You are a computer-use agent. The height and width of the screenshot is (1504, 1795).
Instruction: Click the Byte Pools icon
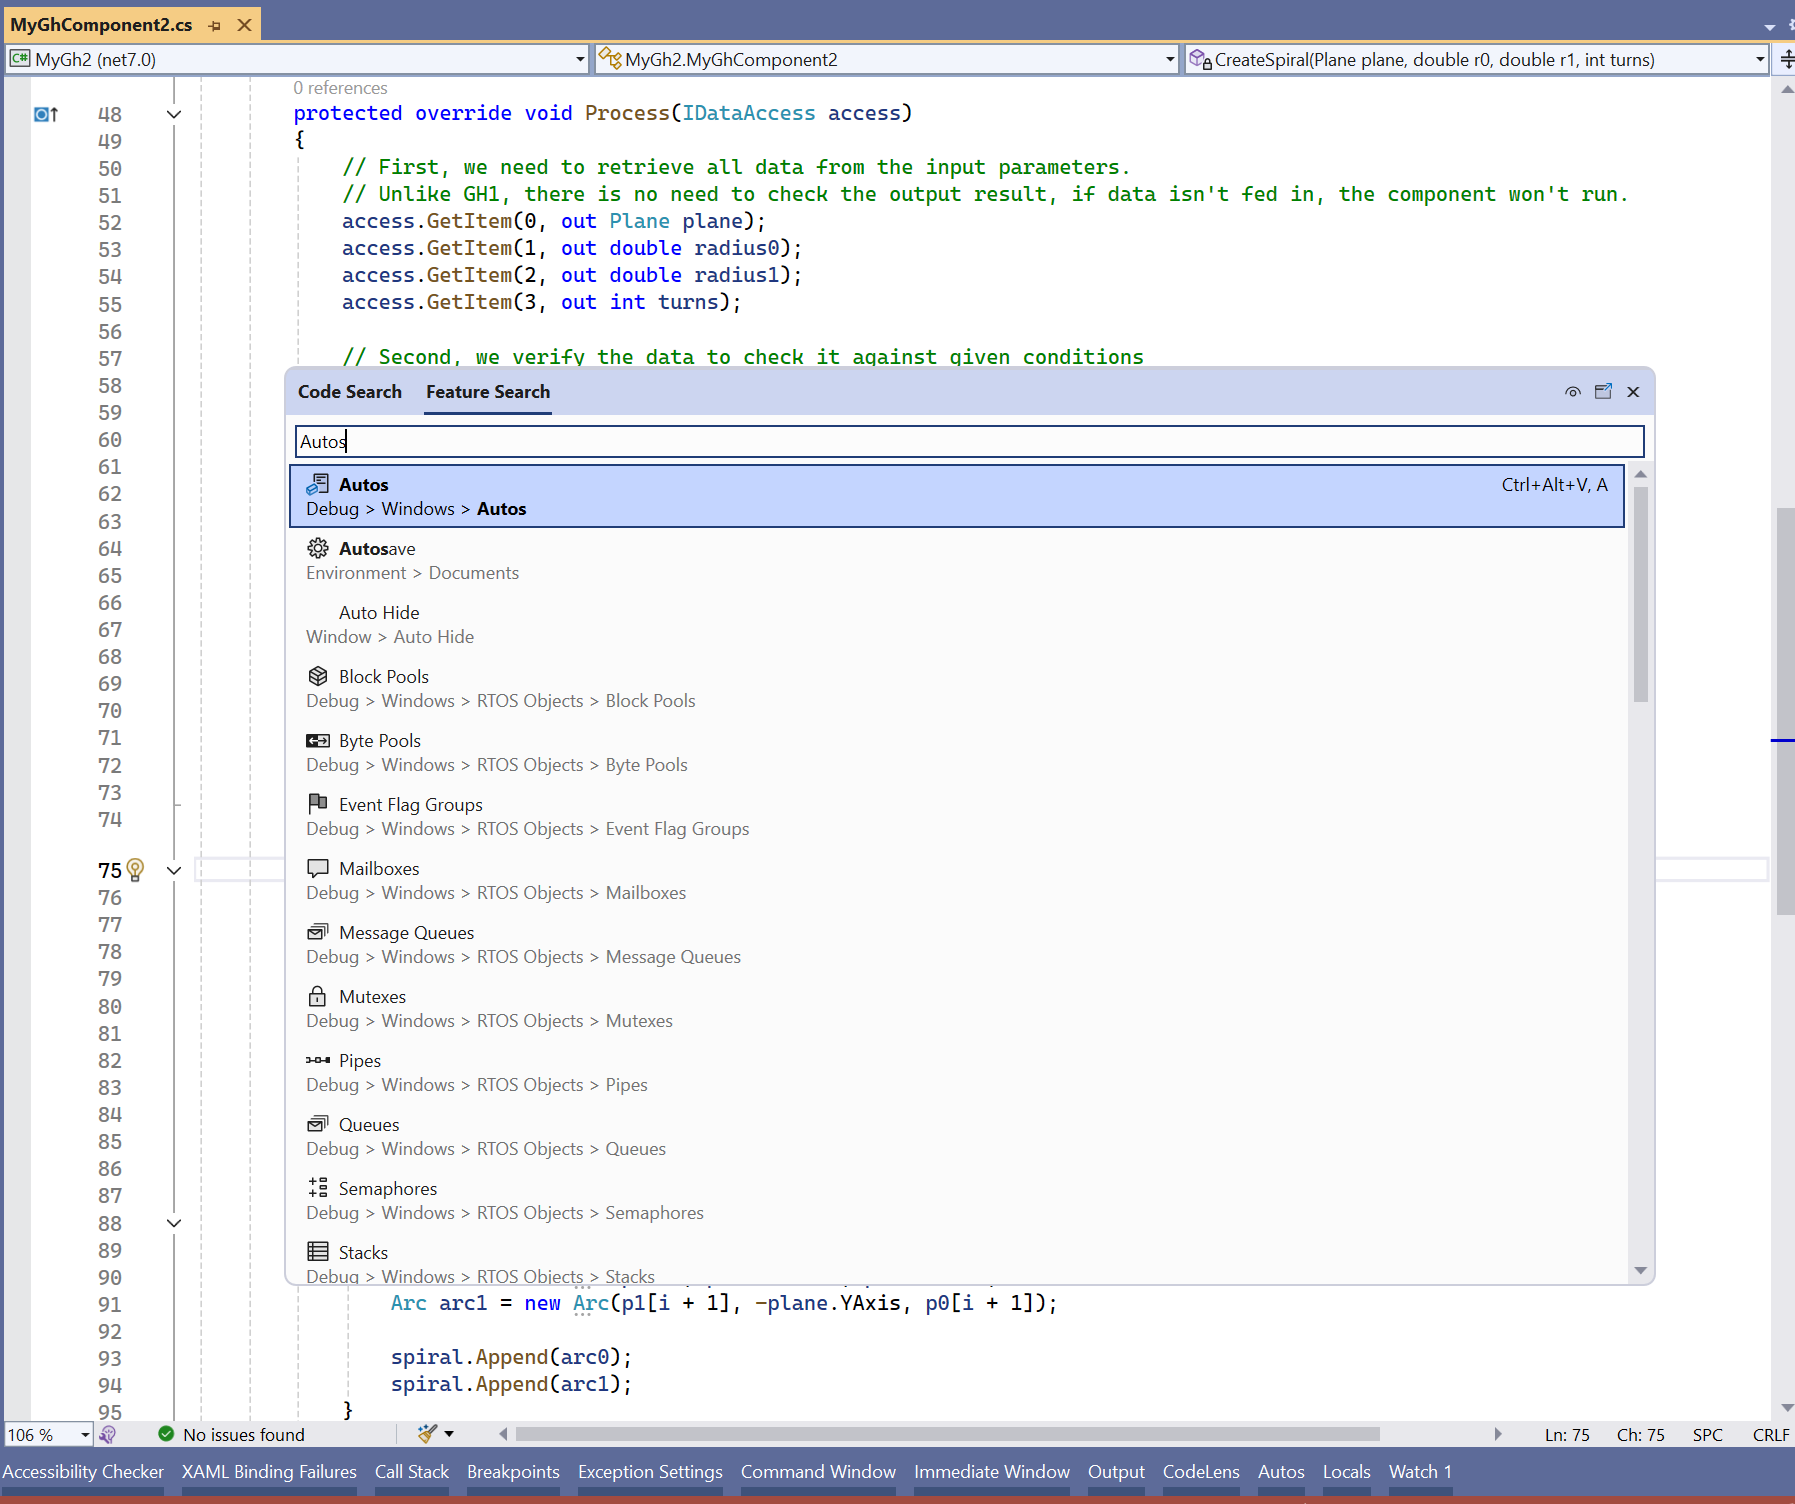click(317, 740)
